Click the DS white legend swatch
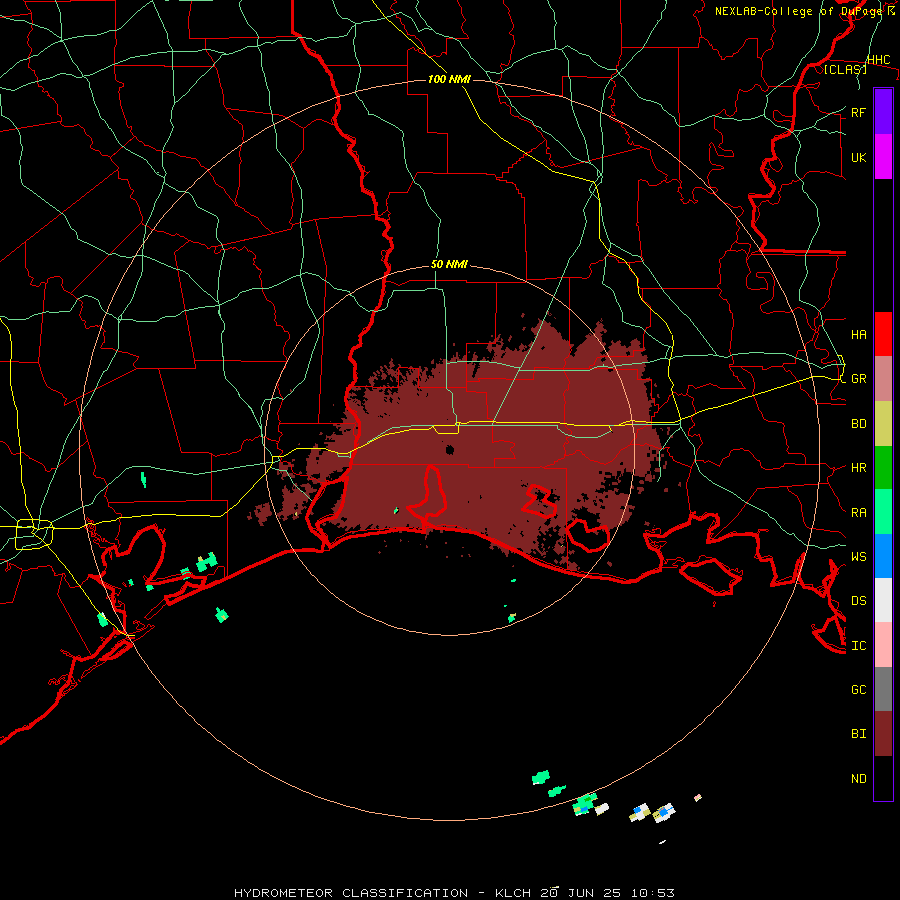This screenshot has width=900, height=900. [883, 600]
